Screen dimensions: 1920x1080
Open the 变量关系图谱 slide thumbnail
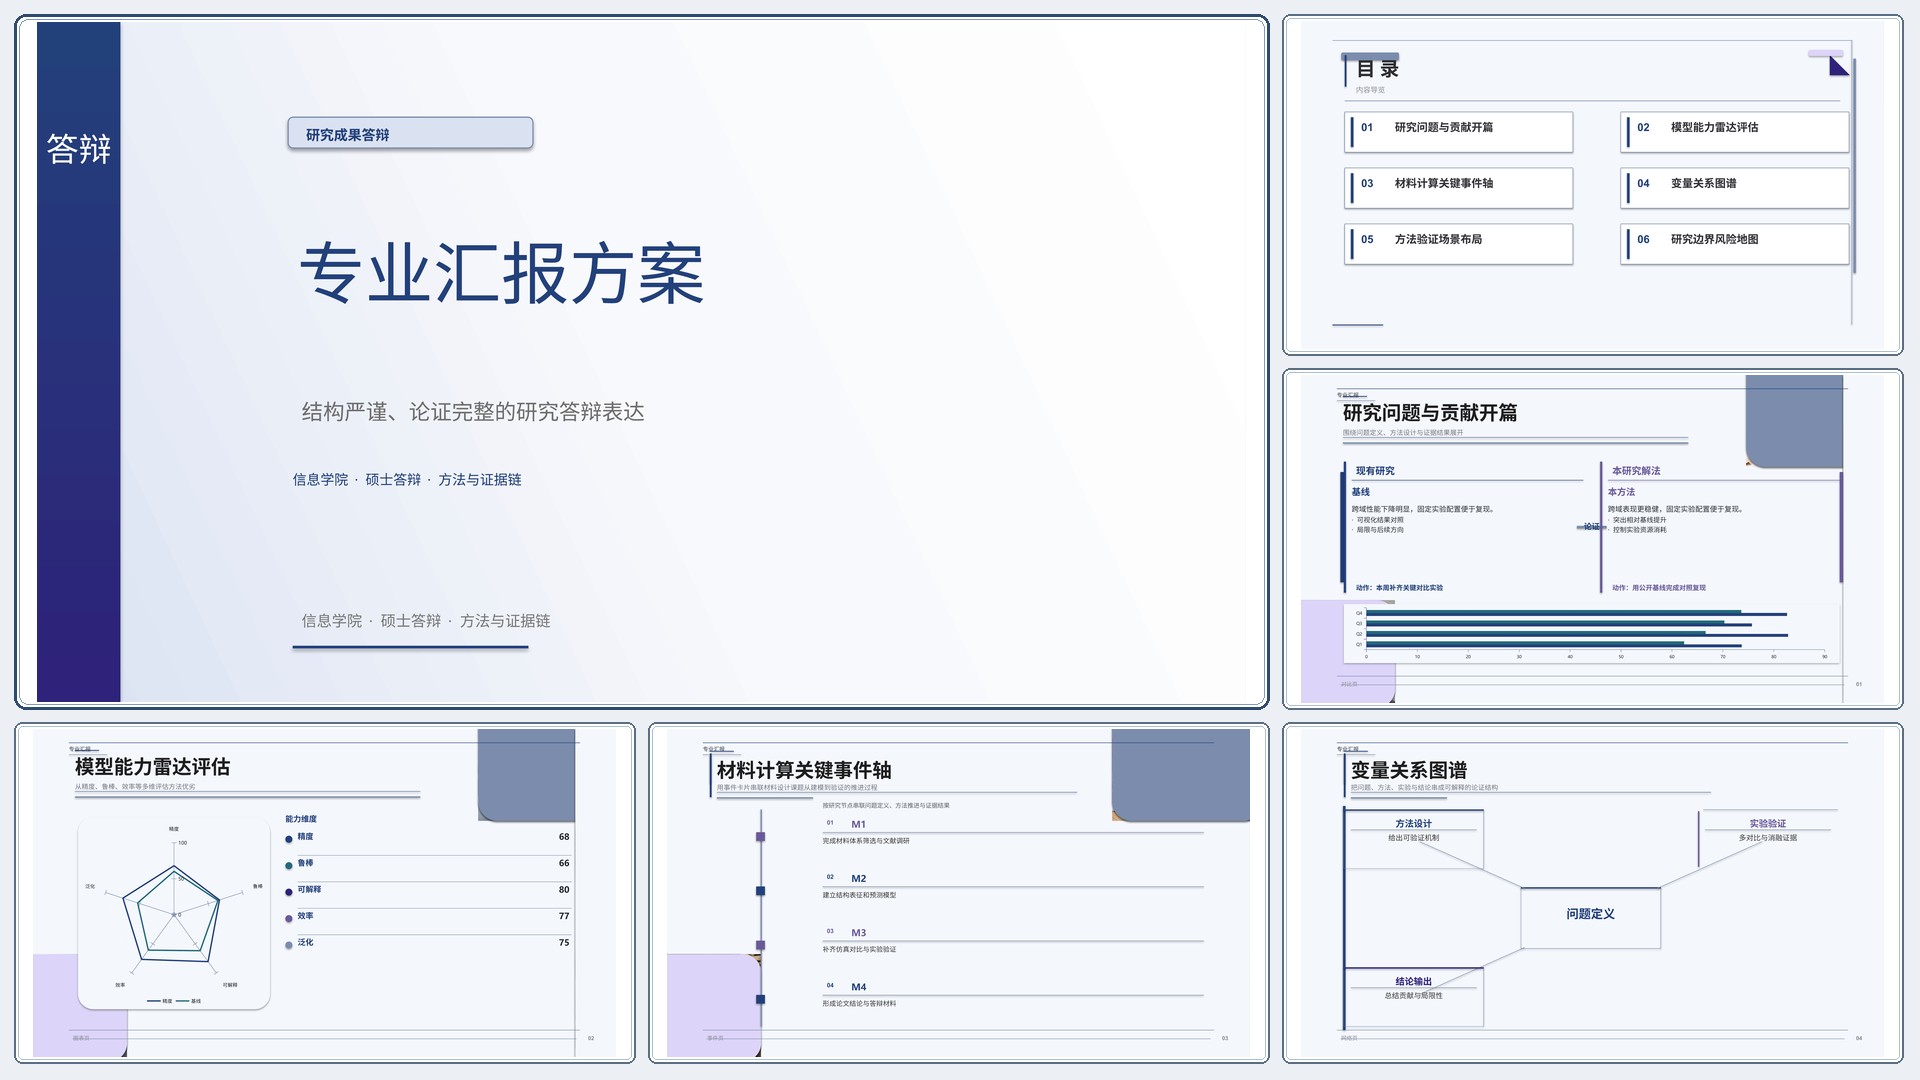click(1592, 893)
